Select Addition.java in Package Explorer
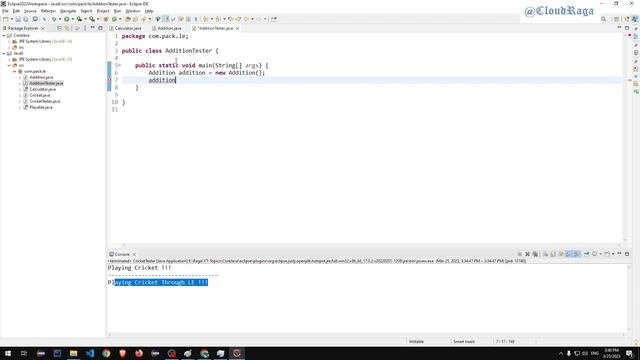The image size is (640, 360). 41,77
